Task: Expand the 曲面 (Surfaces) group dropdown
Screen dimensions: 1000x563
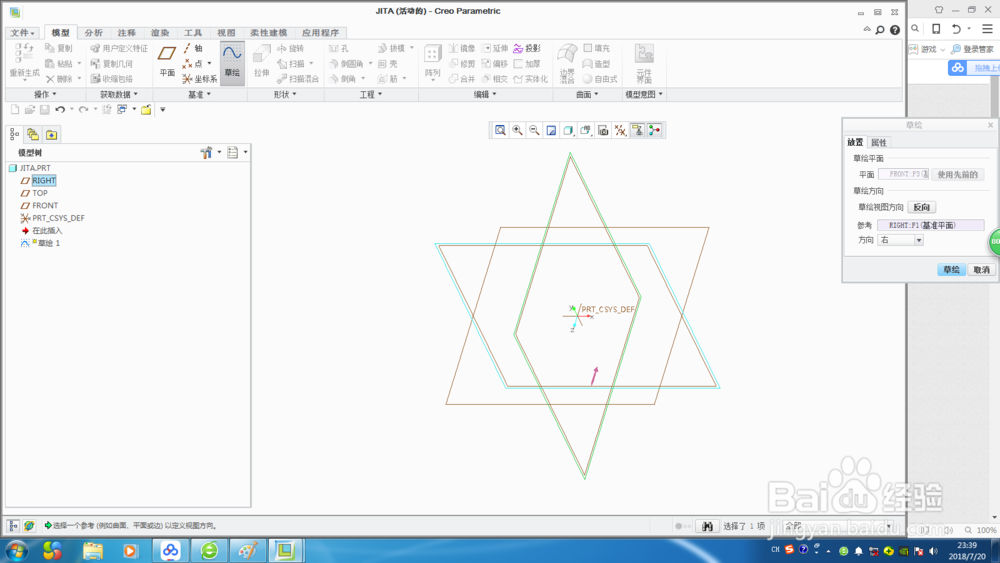Action: [587, 94]
